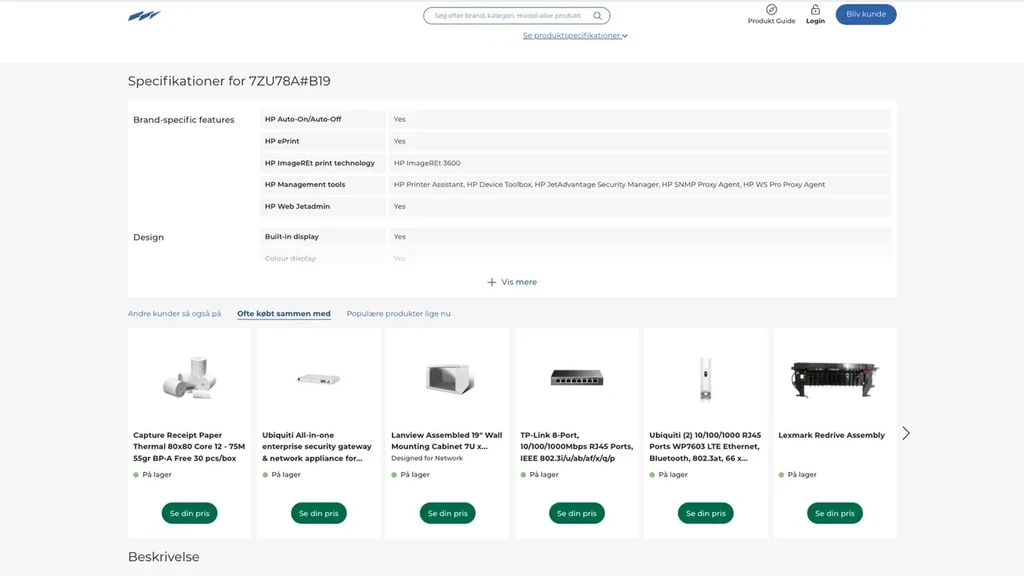Click the search magnifier icon
The image size is (1024, 576).
point(598,16)
